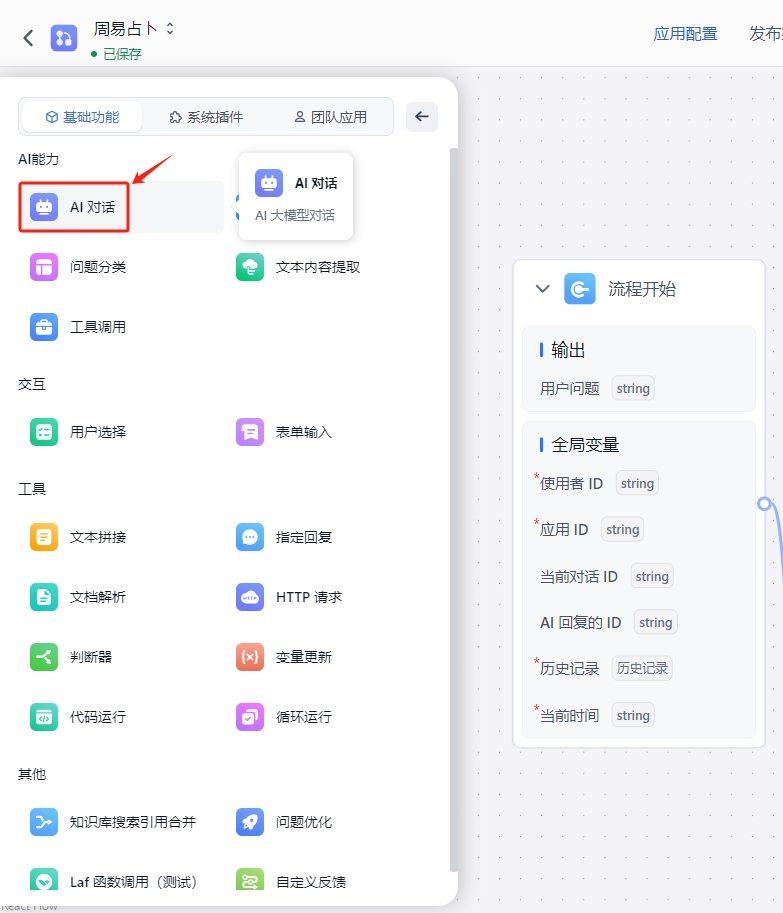This screenshot has height=913, width=783.
Task: Click the 应用 ID string tag
Action: pos(622,529)
